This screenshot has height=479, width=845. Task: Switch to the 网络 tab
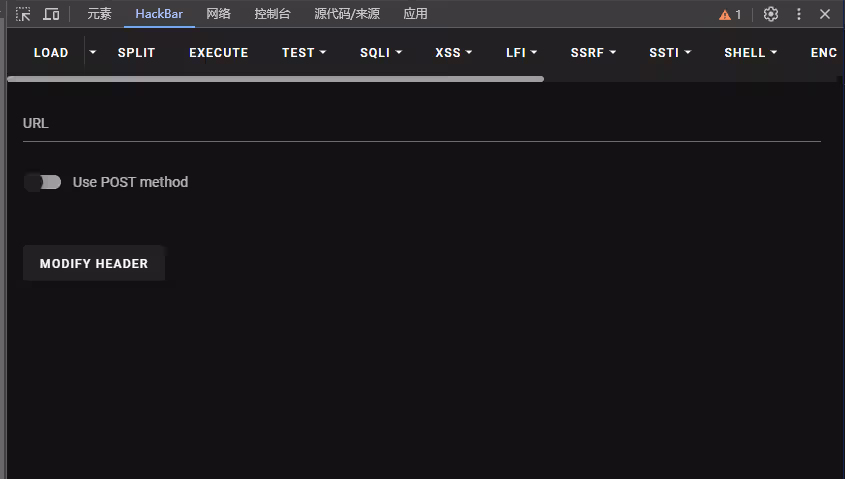[x=219, y=14]
